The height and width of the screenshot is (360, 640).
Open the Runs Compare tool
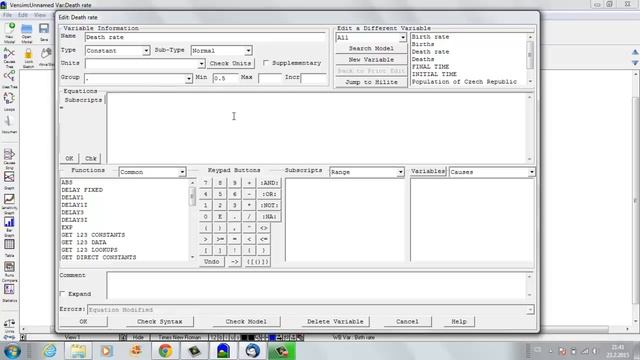[x=9, y=271]
